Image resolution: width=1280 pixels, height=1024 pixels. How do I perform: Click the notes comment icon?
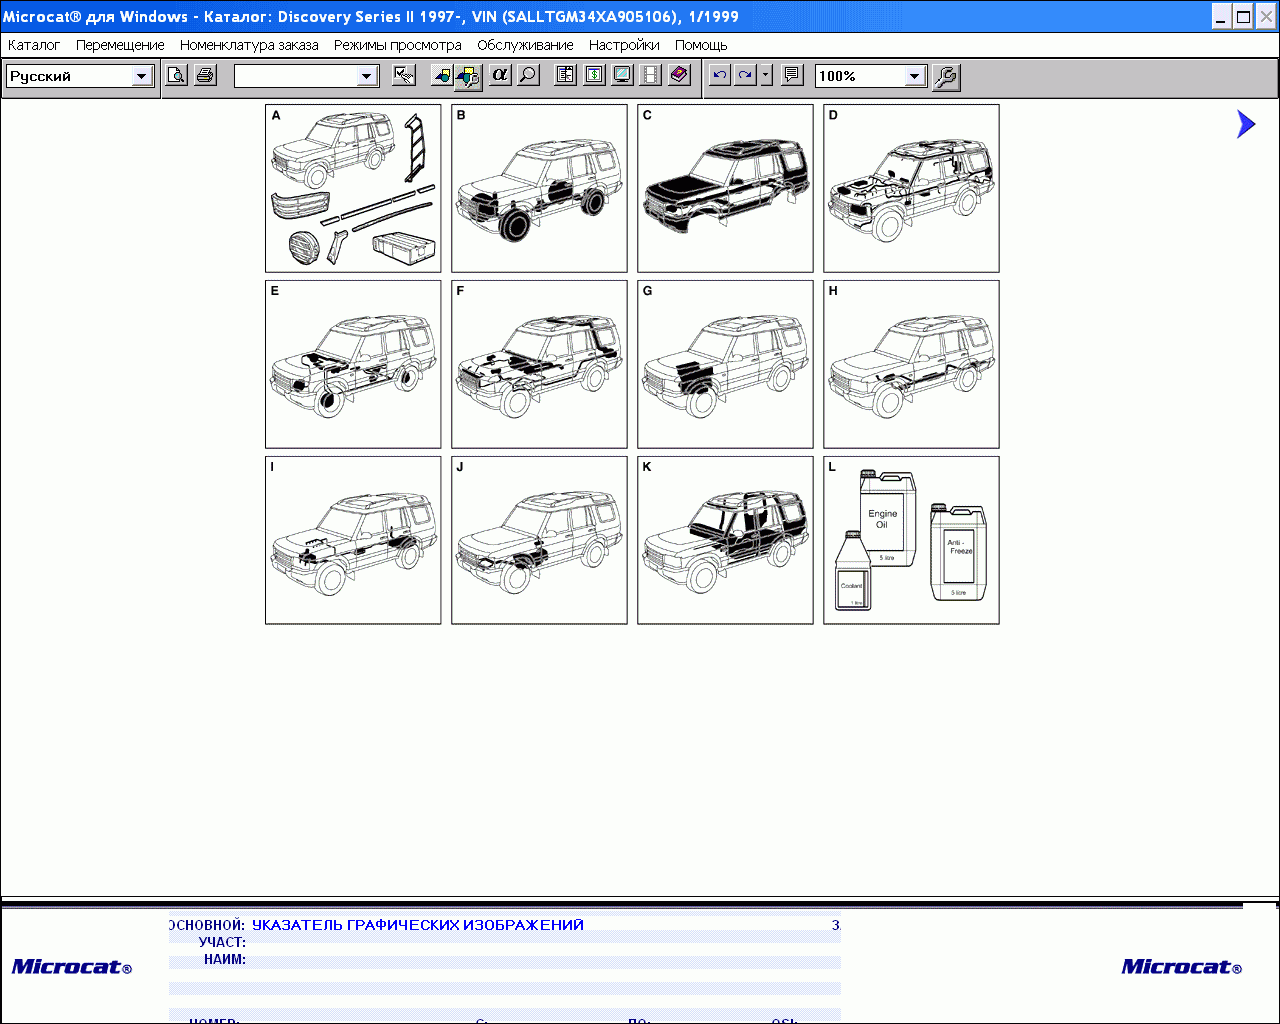tap(792, 76)
